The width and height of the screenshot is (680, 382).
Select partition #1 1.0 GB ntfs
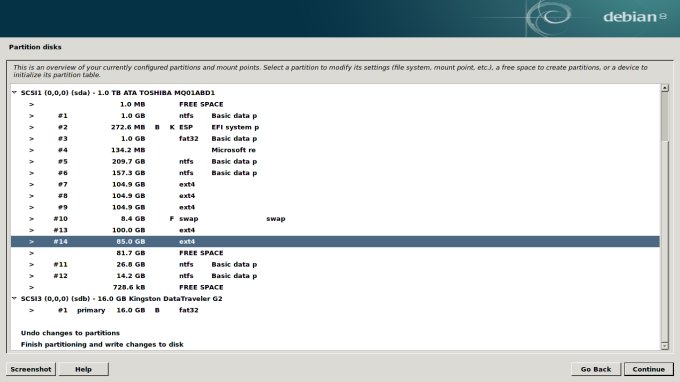[335, 116]
